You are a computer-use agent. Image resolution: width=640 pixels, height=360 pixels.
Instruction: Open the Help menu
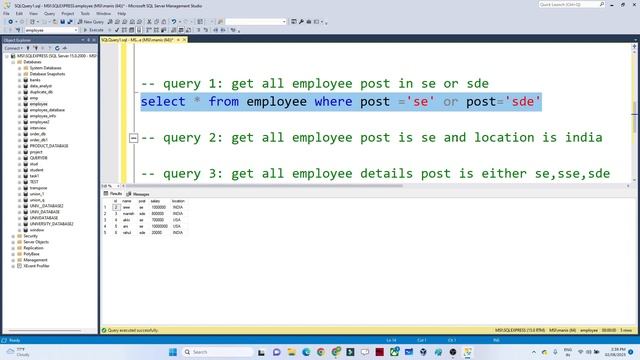tap(122, 13)
